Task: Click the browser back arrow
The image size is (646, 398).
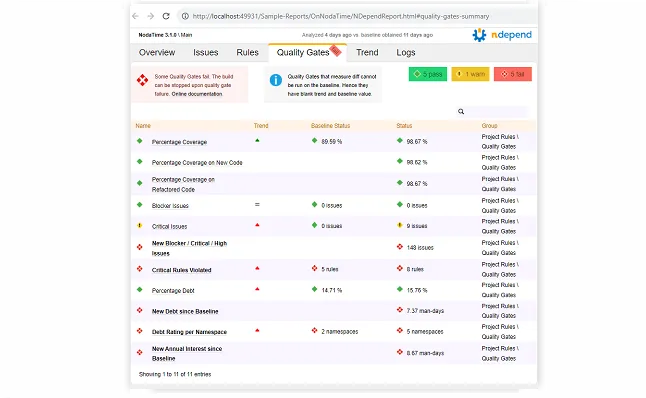Action: [x=136, y=16]
